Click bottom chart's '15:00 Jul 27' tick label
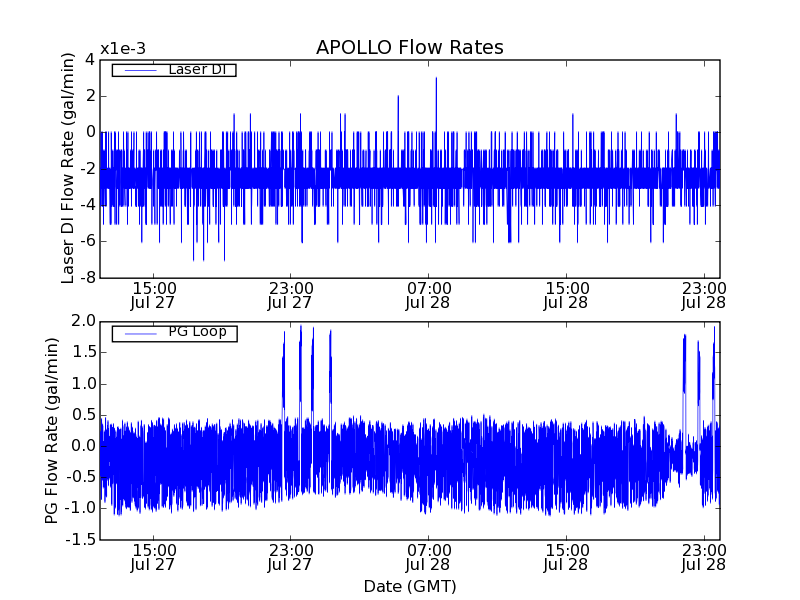The height and width of the screenshot is (600, 800). pos(153,557)
